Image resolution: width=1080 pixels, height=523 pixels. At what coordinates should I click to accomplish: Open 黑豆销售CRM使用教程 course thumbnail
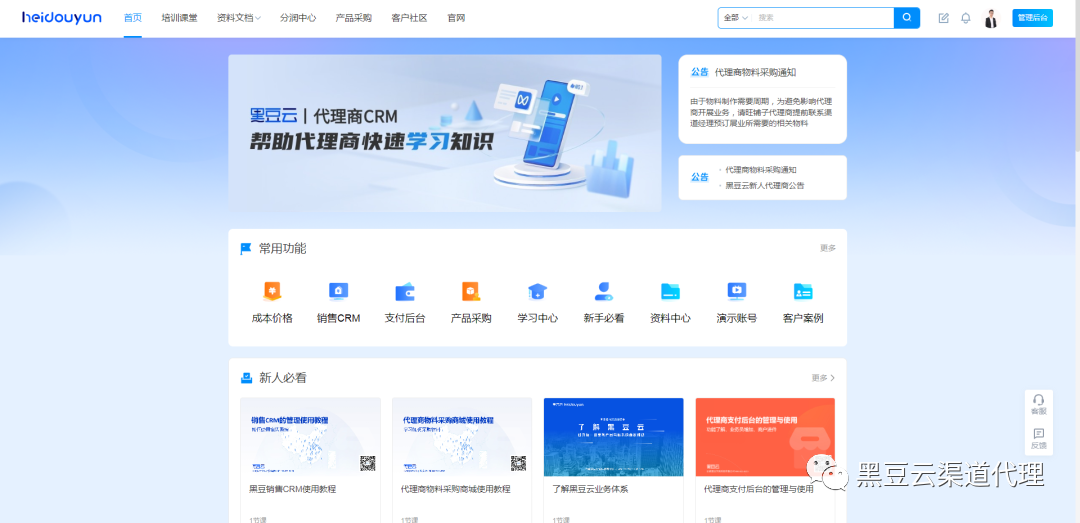click(311, 437)
